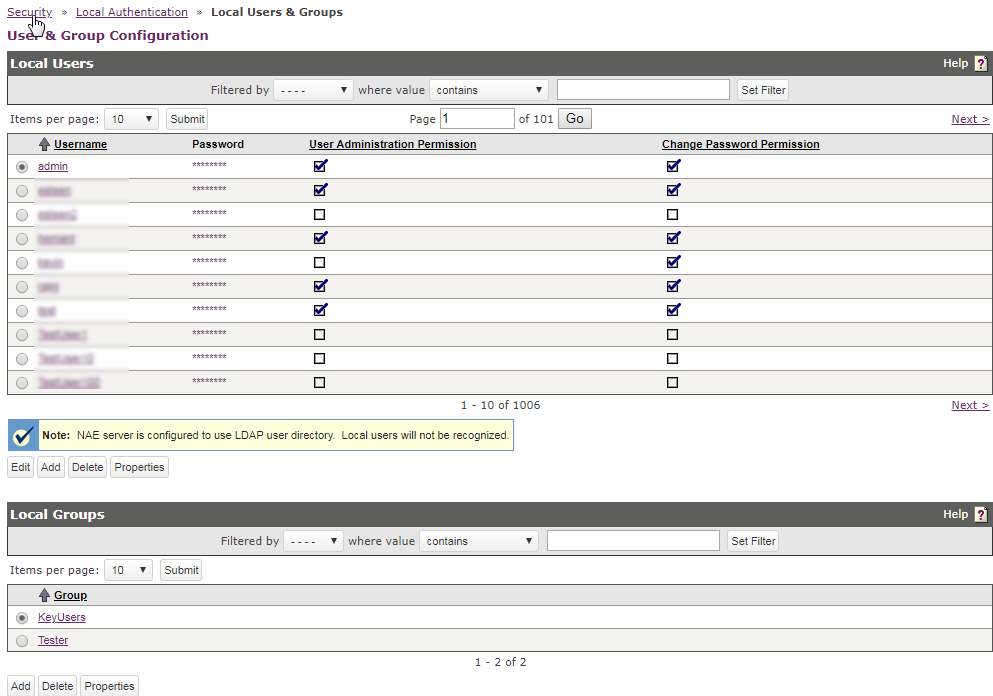Uncheck admin's Change Password Permission
This screenshot has width=993, height=696.
pyautogui.click(x=673, y=166)
